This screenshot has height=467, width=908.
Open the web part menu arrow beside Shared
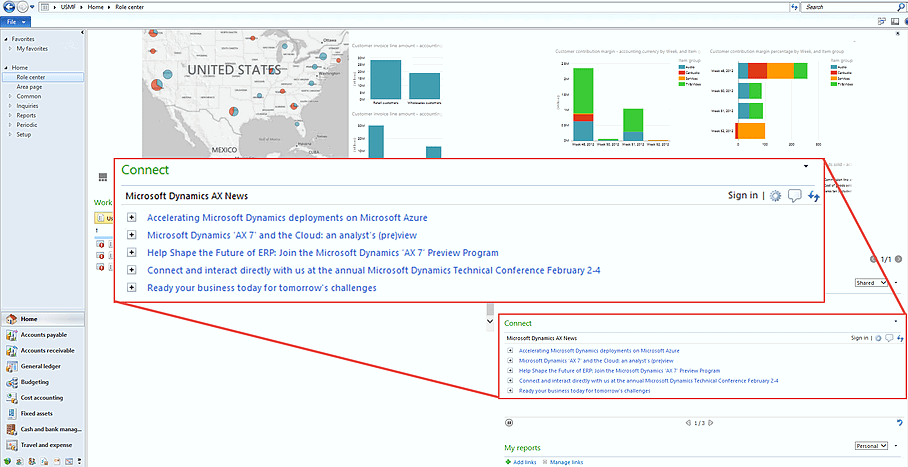click(896, 283)
